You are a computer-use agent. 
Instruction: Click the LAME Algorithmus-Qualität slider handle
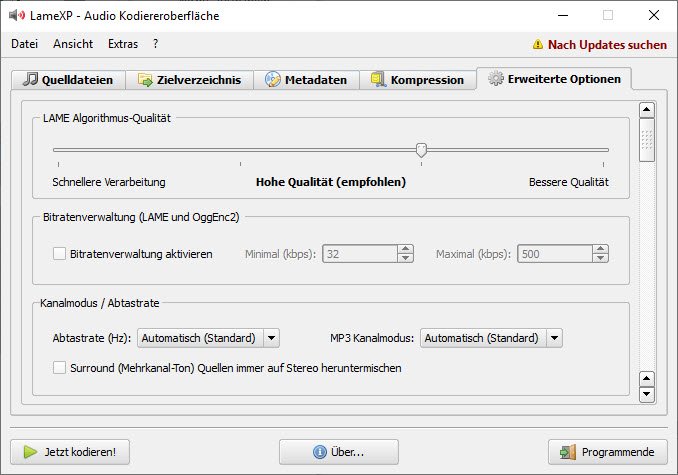(x=422, y=150)
